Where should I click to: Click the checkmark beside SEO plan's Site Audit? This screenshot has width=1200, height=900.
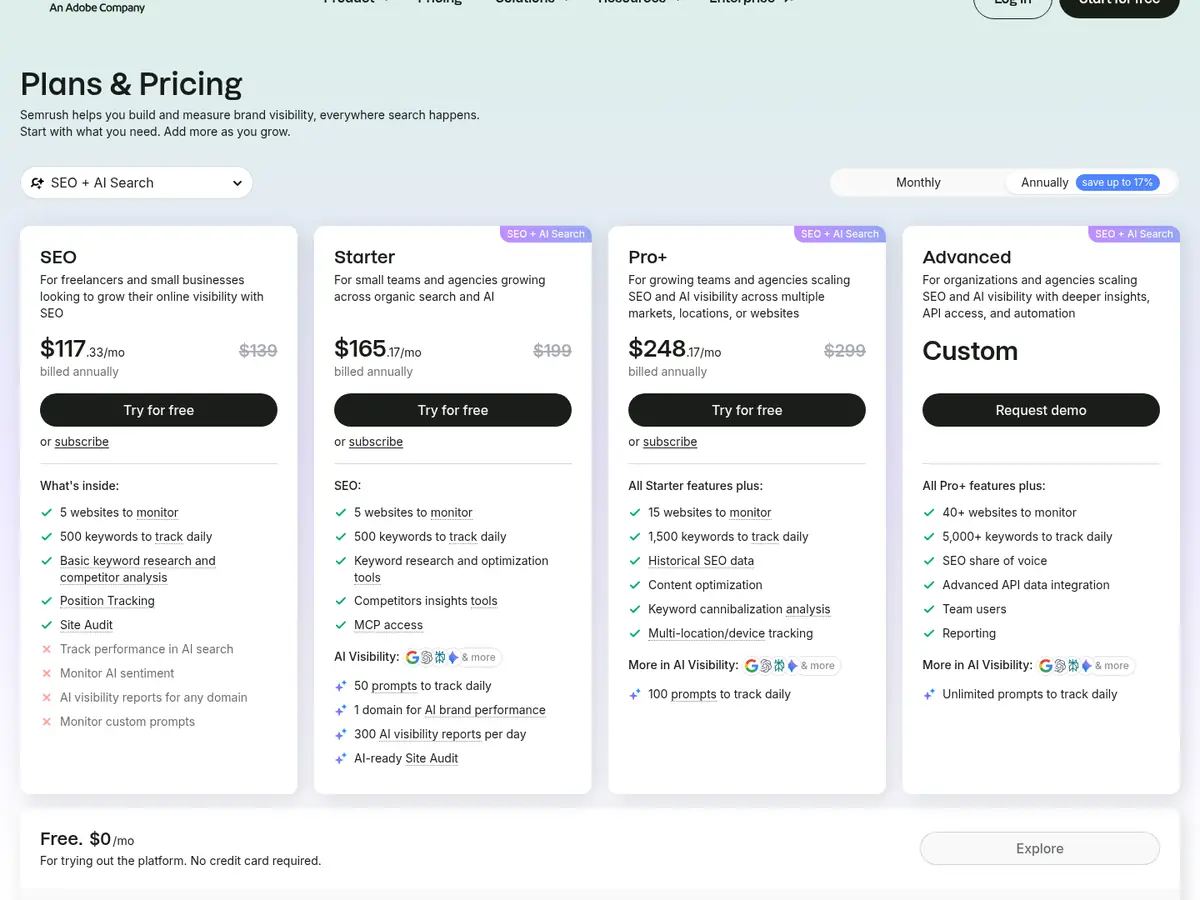click(46, 625)
